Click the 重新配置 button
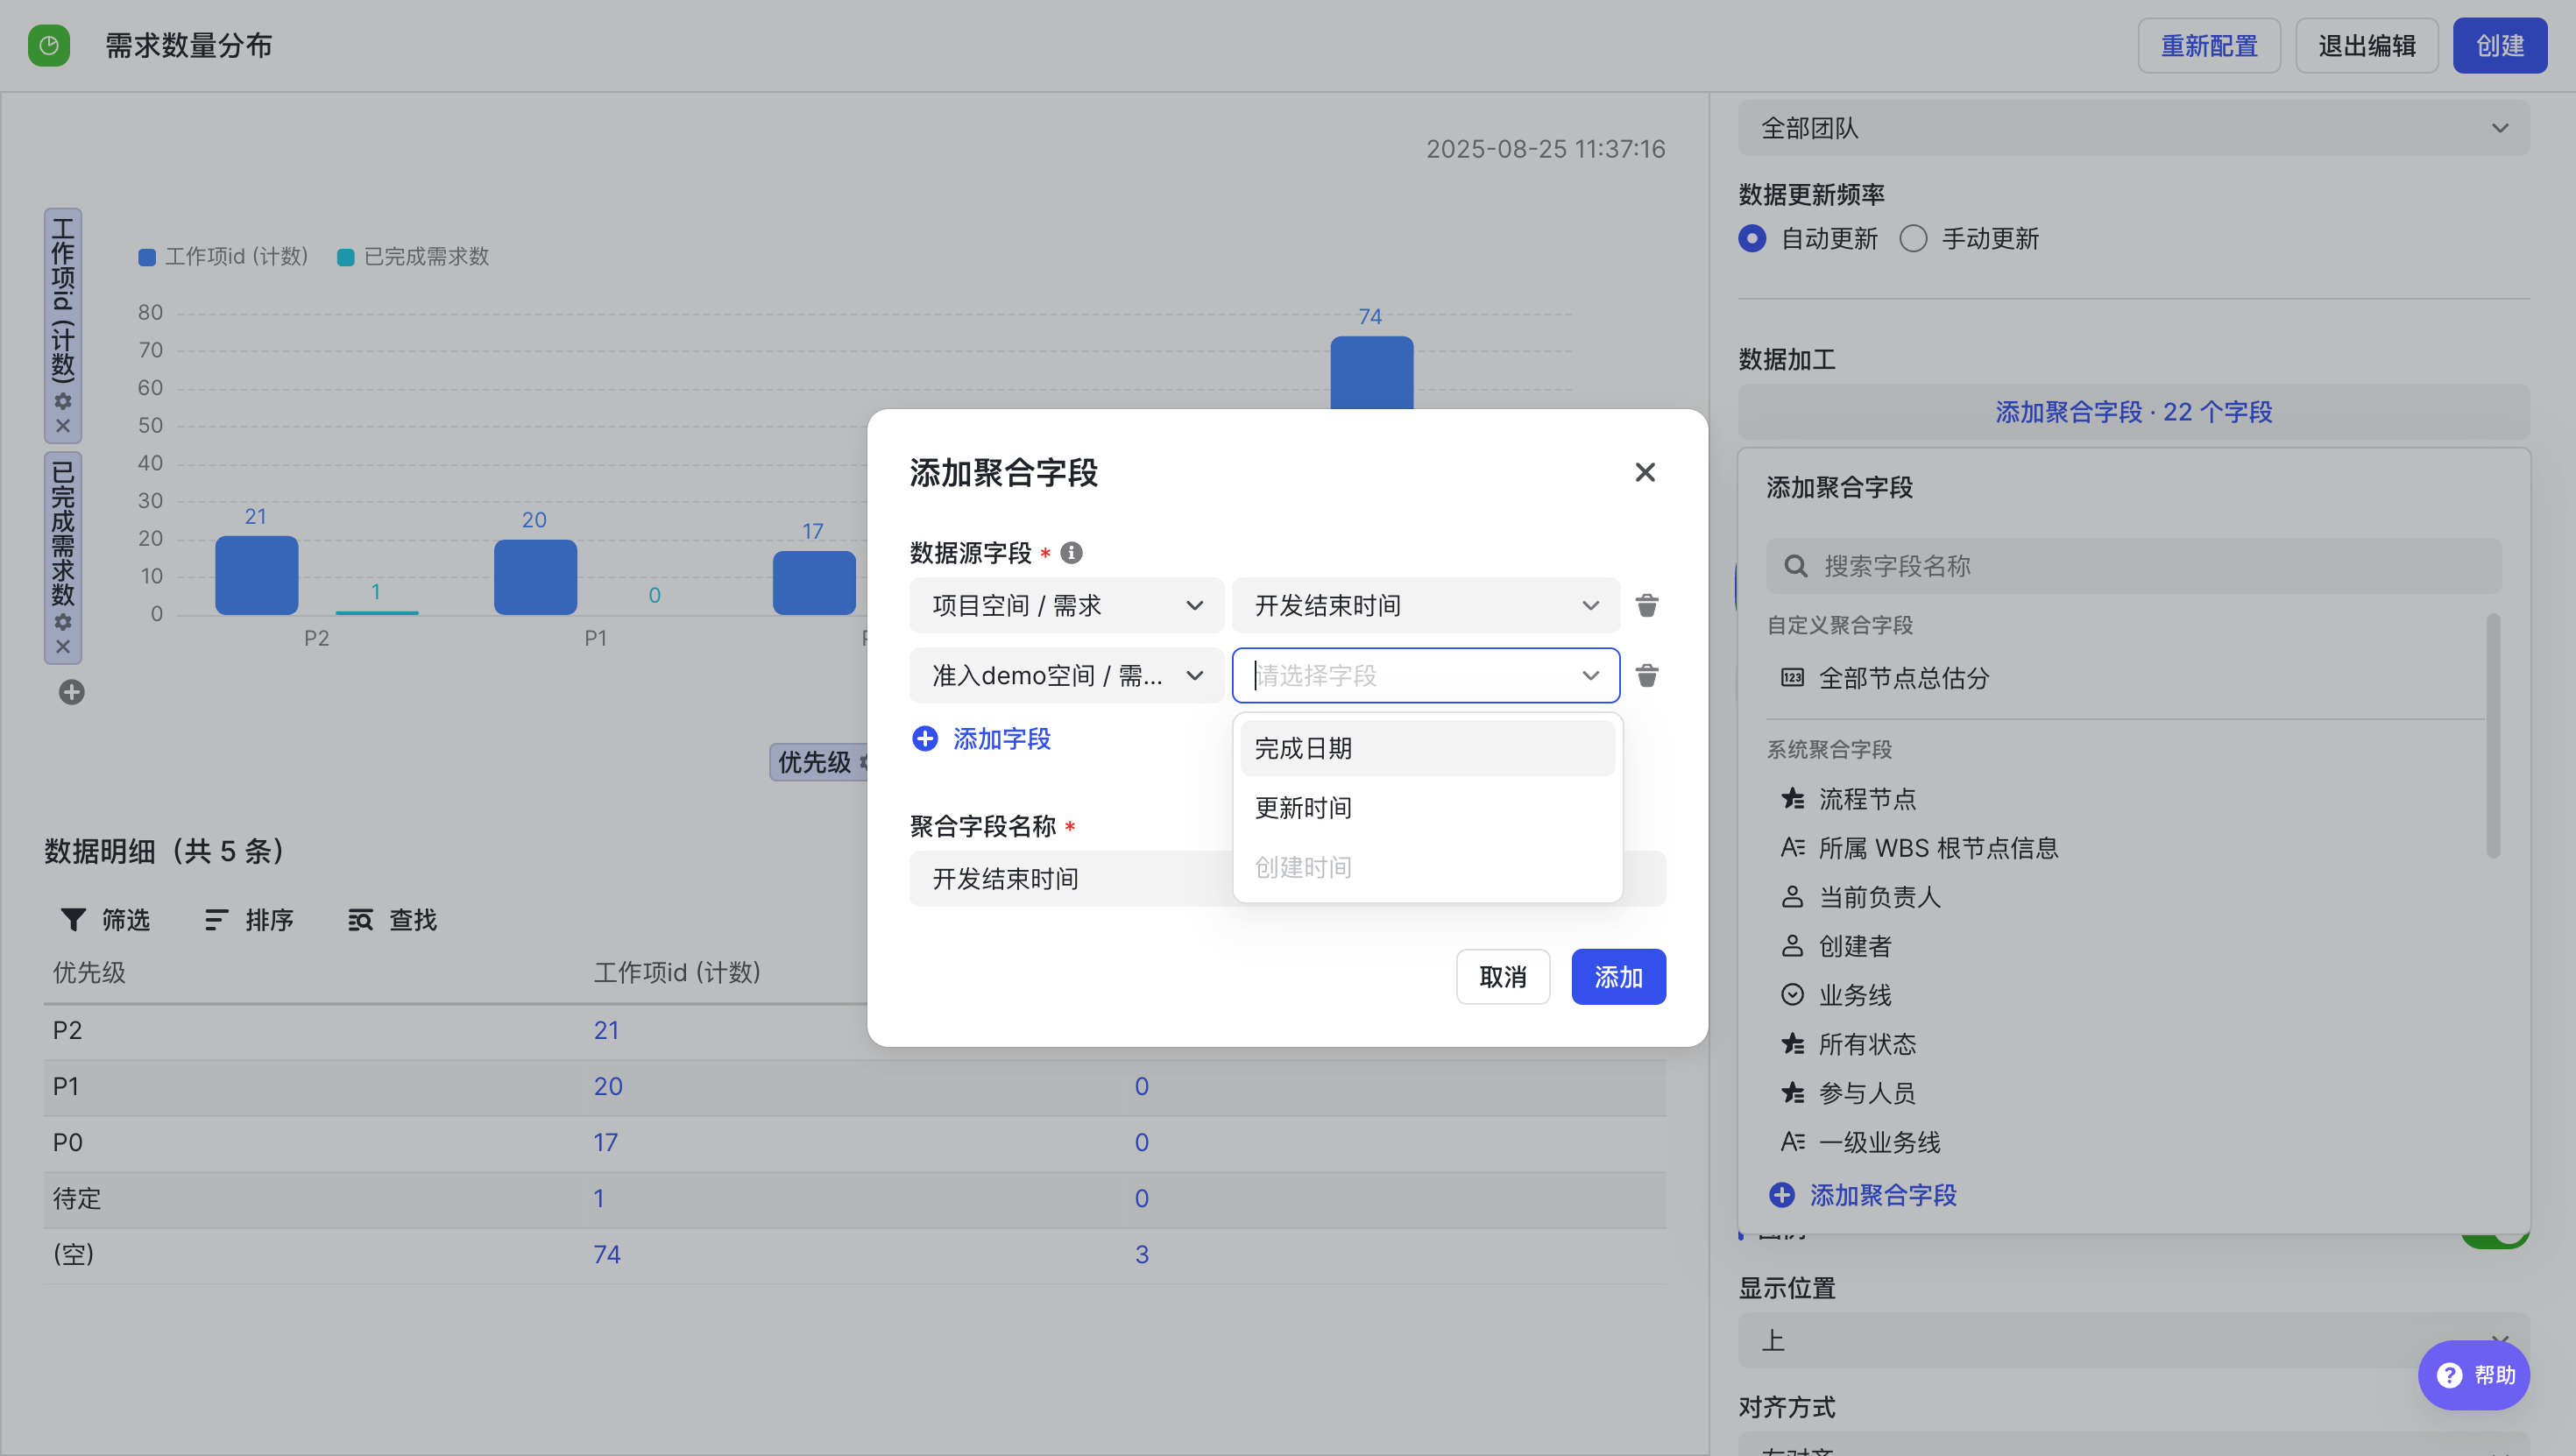 click(x=2209, y=46)
